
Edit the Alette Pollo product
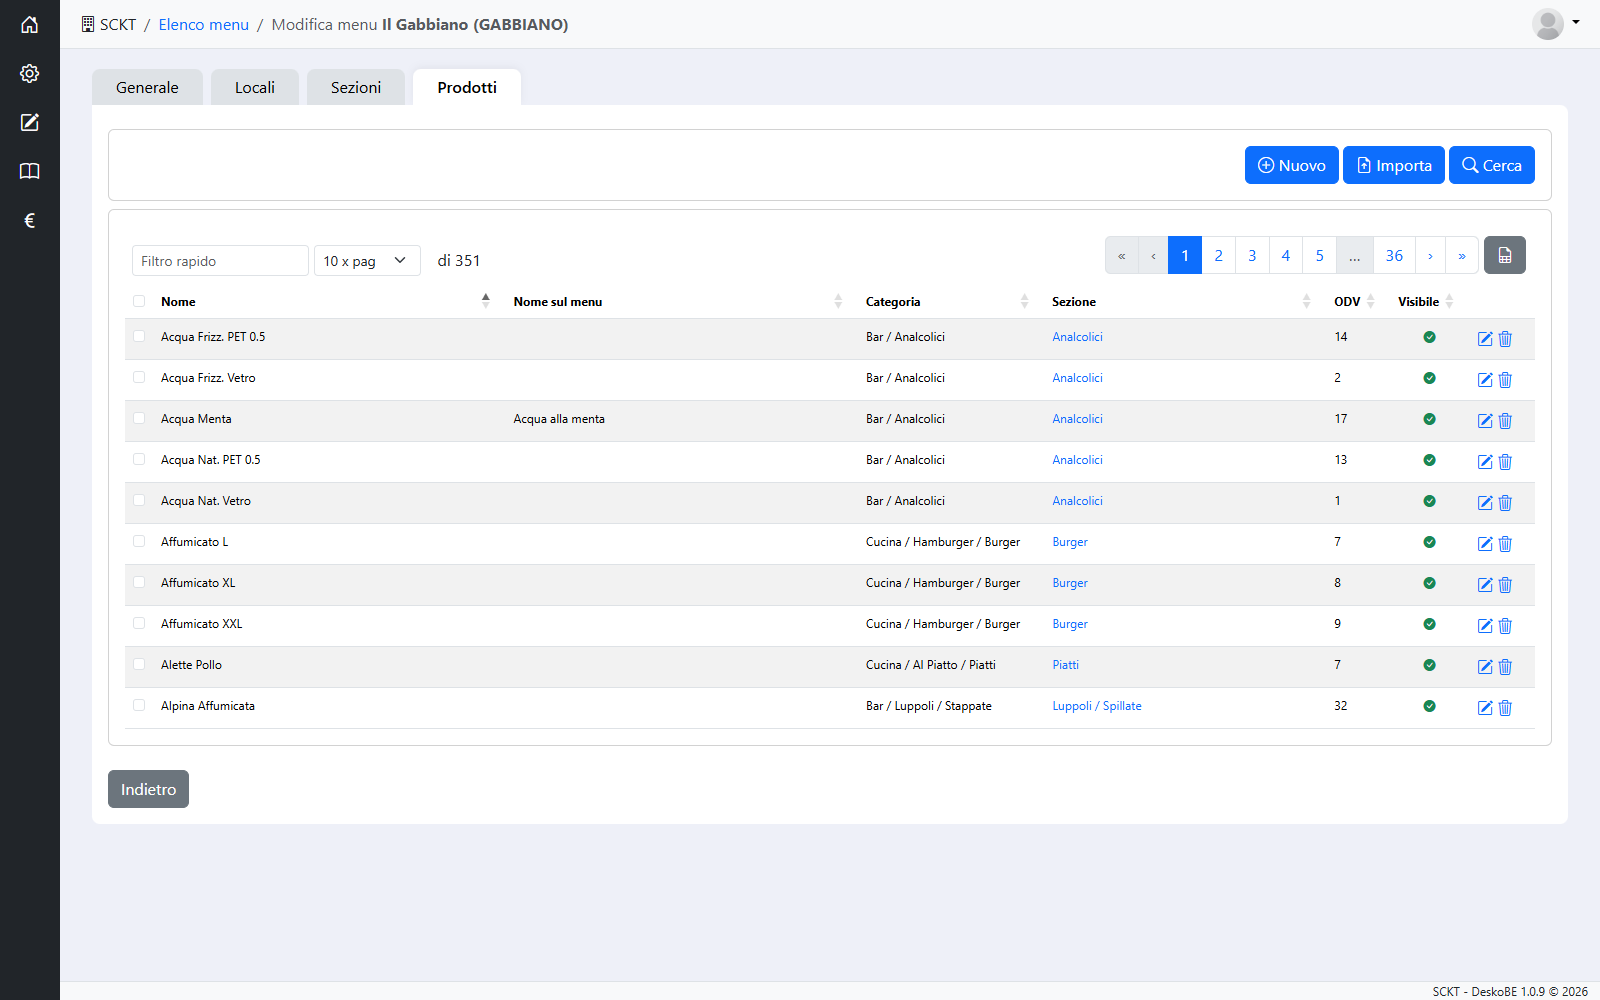click(1485, 667)
